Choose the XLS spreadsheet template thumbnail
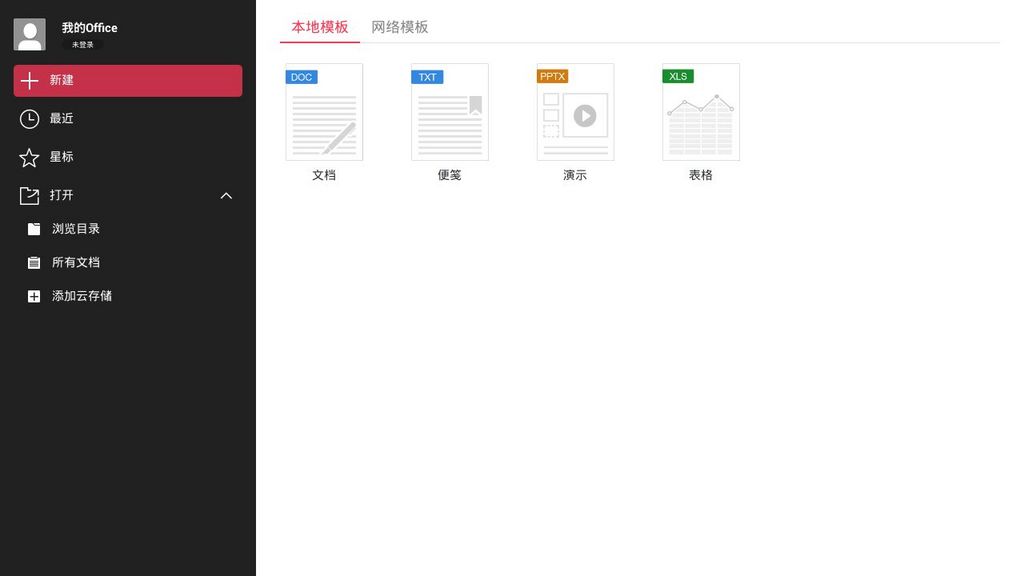Image resolution: width=1024 pixels, height=576 pixels. [701, 112]
